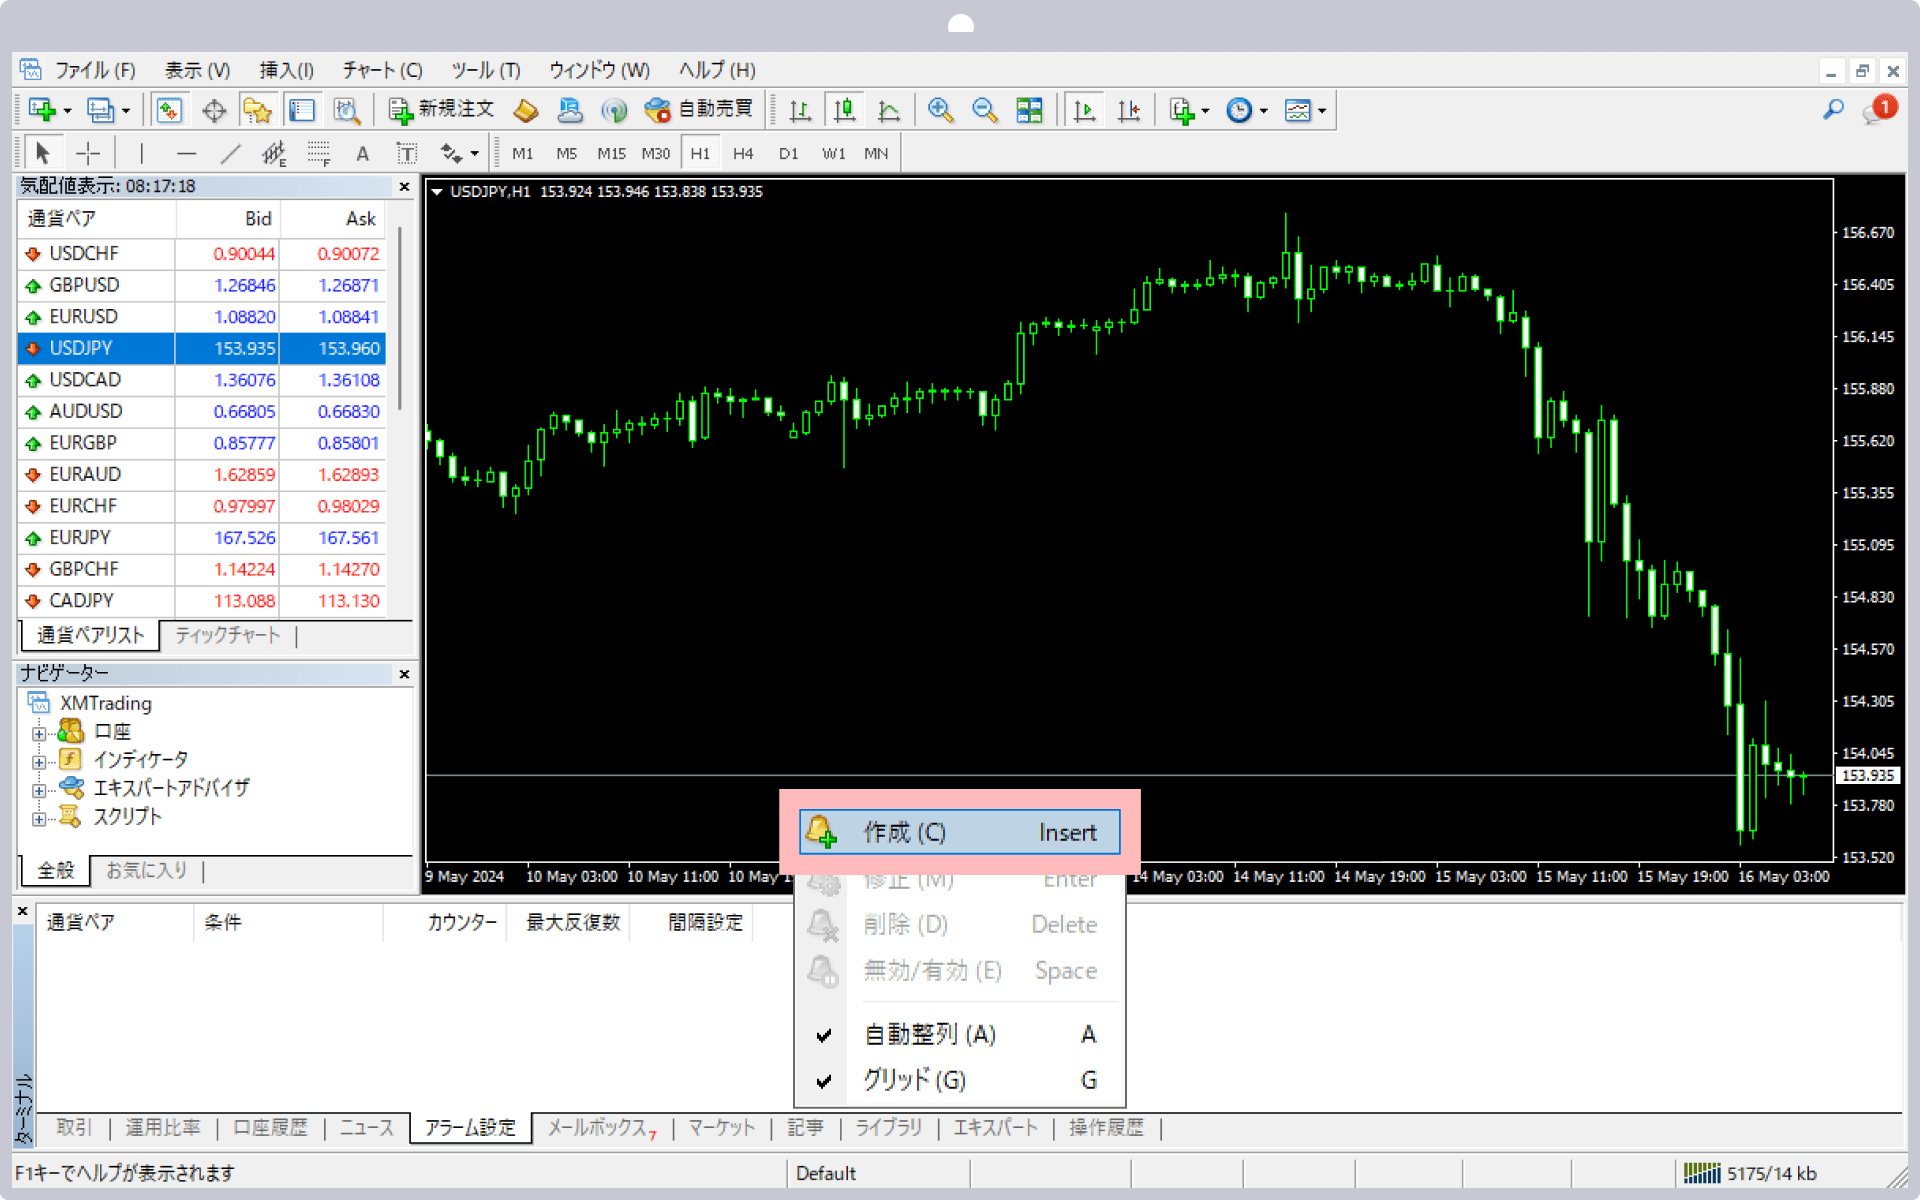Switch chart to line chart icon
This screenshot has height=1200, width=1920.
[x=889, y=110]
